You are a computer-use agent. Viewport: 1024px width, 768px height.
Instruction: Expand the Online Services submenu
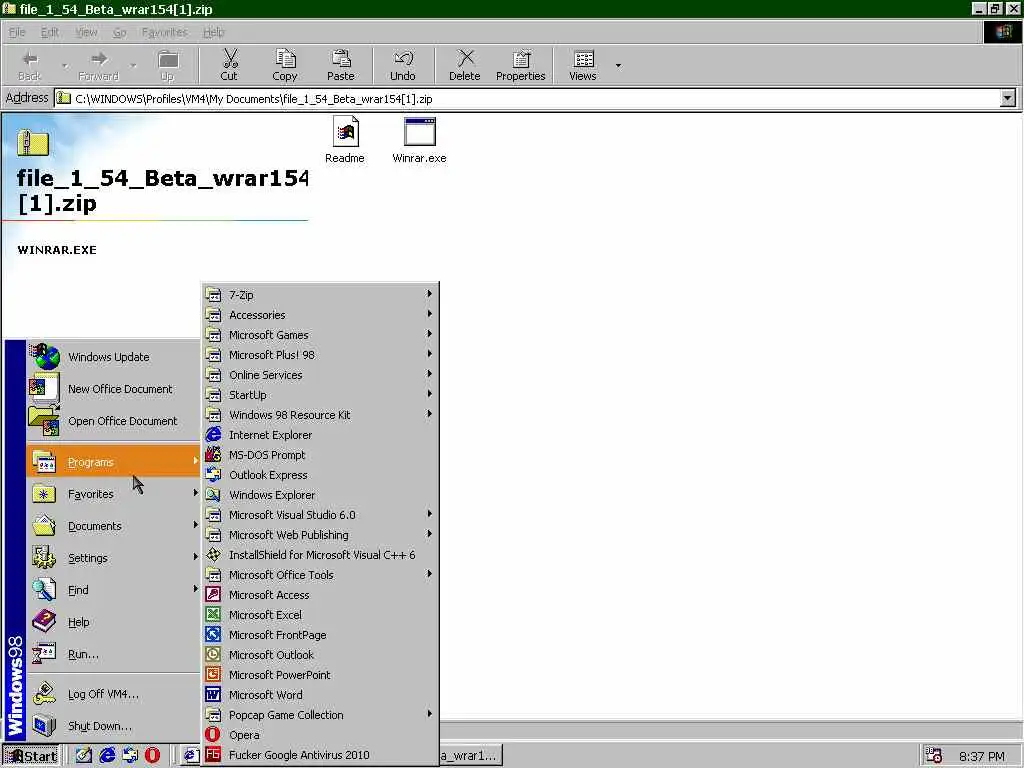click(320, 375)
